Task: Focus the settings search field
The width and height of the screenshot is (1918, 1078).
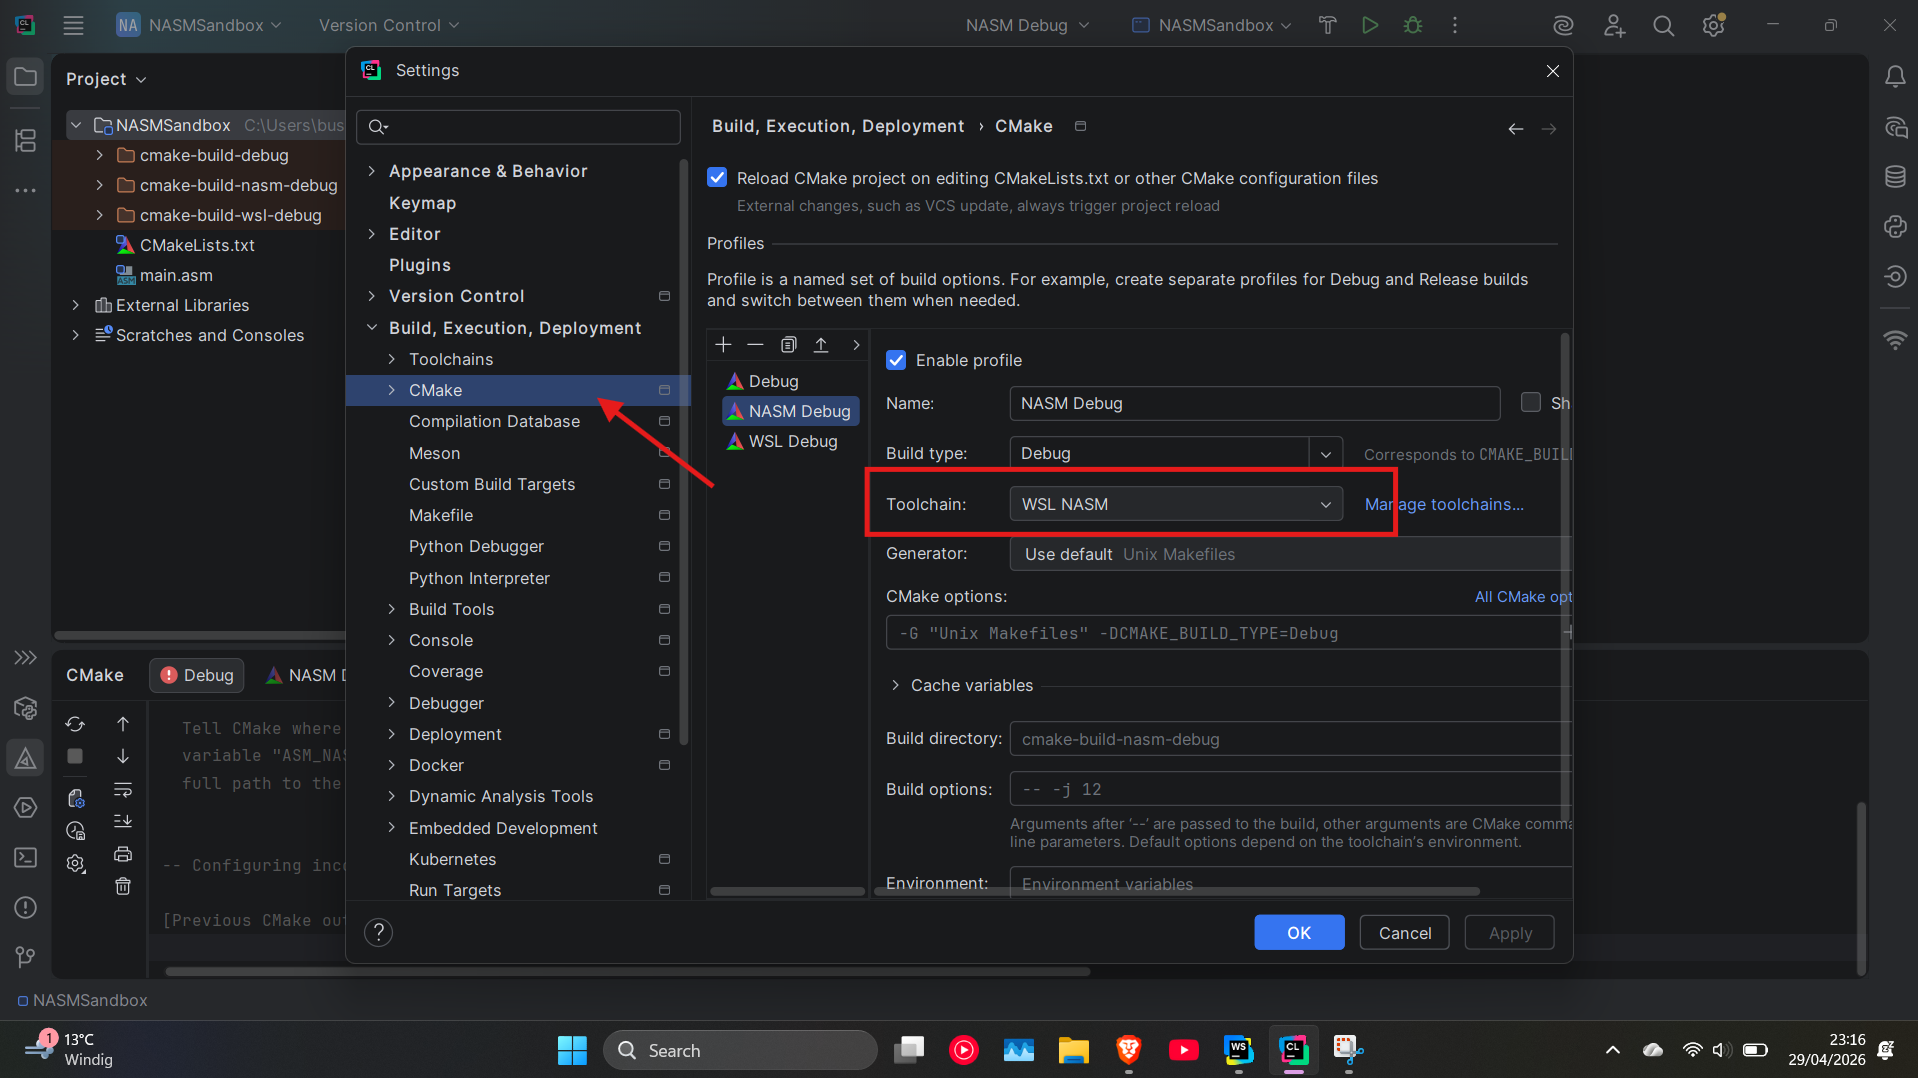Action: [518, 127]
